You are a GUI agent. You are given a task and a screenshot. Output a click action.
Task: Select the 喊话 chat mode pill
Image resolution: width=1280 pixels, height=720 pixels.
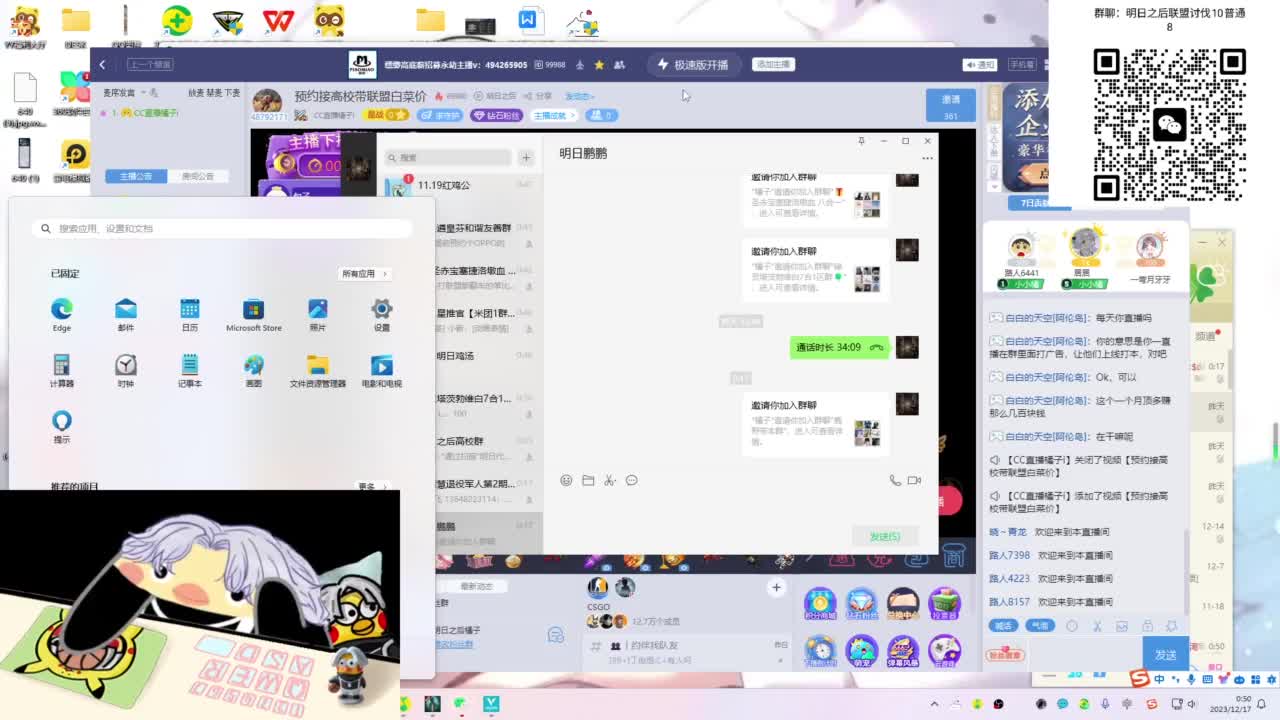(x=1003, y=626)
